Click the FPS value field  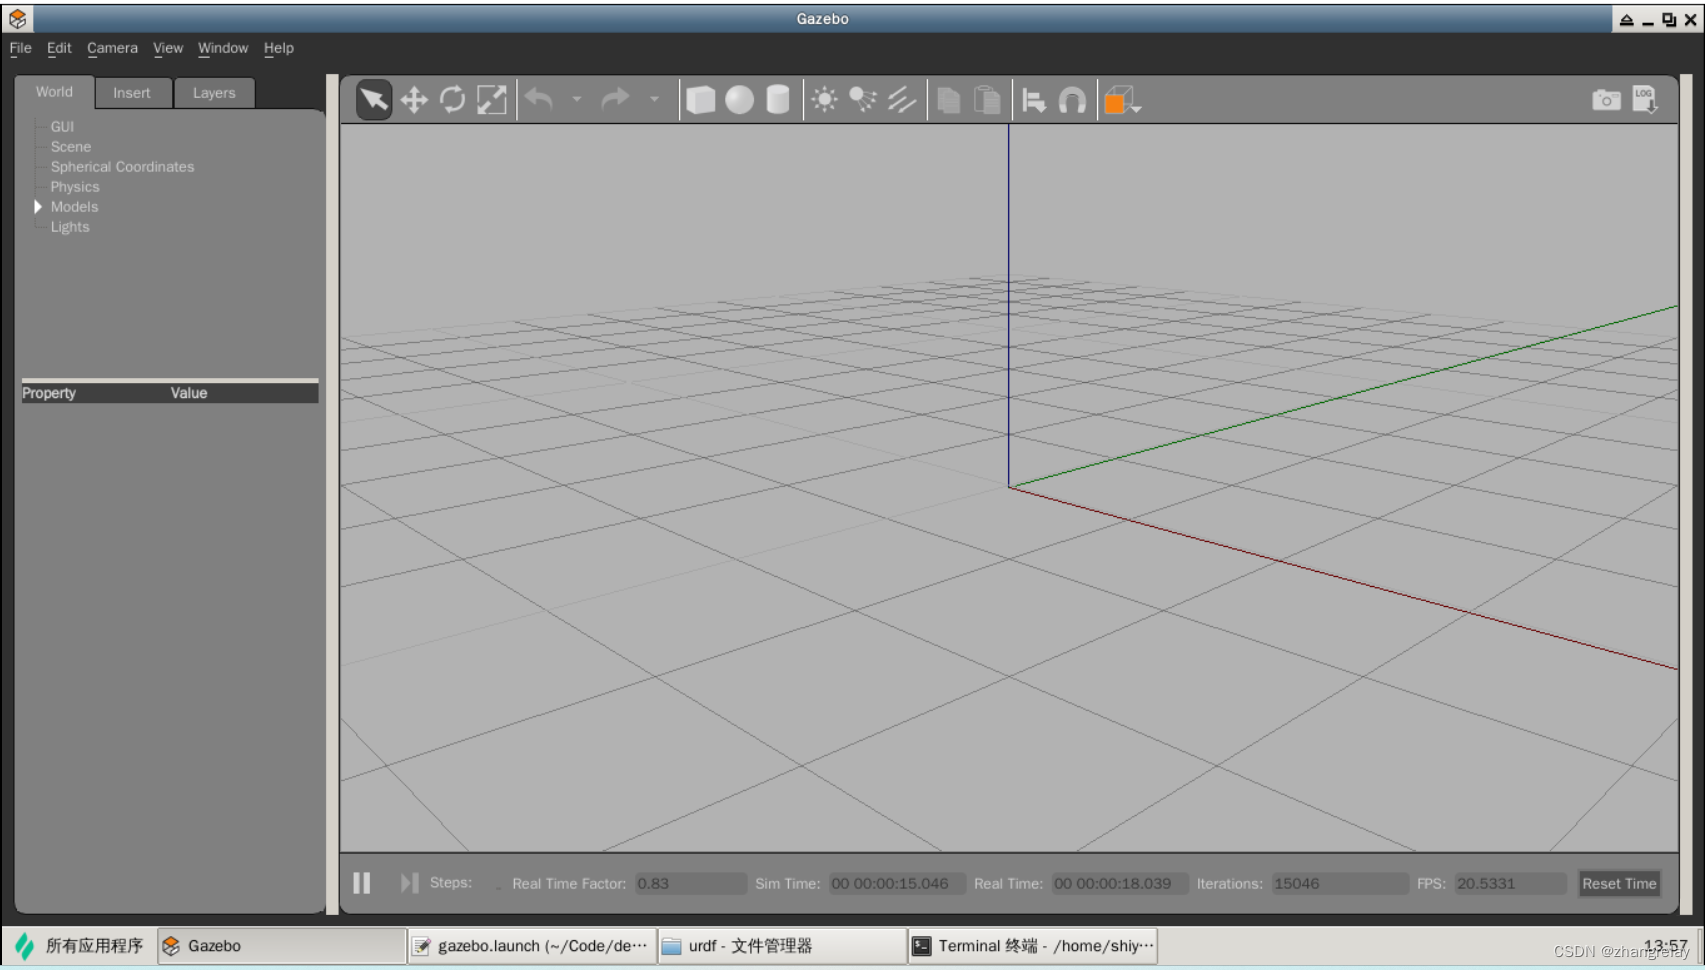[x=1510, y=884]
